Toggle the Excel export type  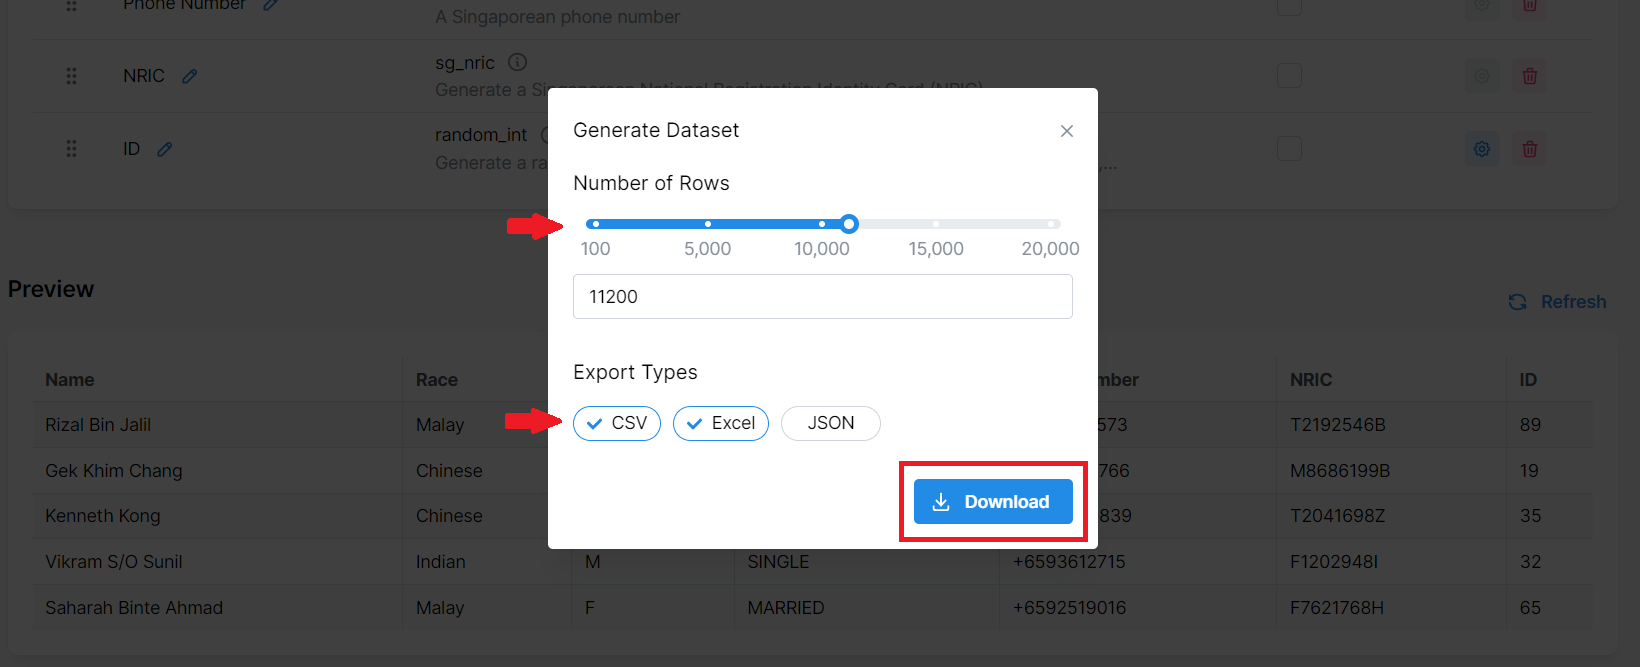[721, 423]
